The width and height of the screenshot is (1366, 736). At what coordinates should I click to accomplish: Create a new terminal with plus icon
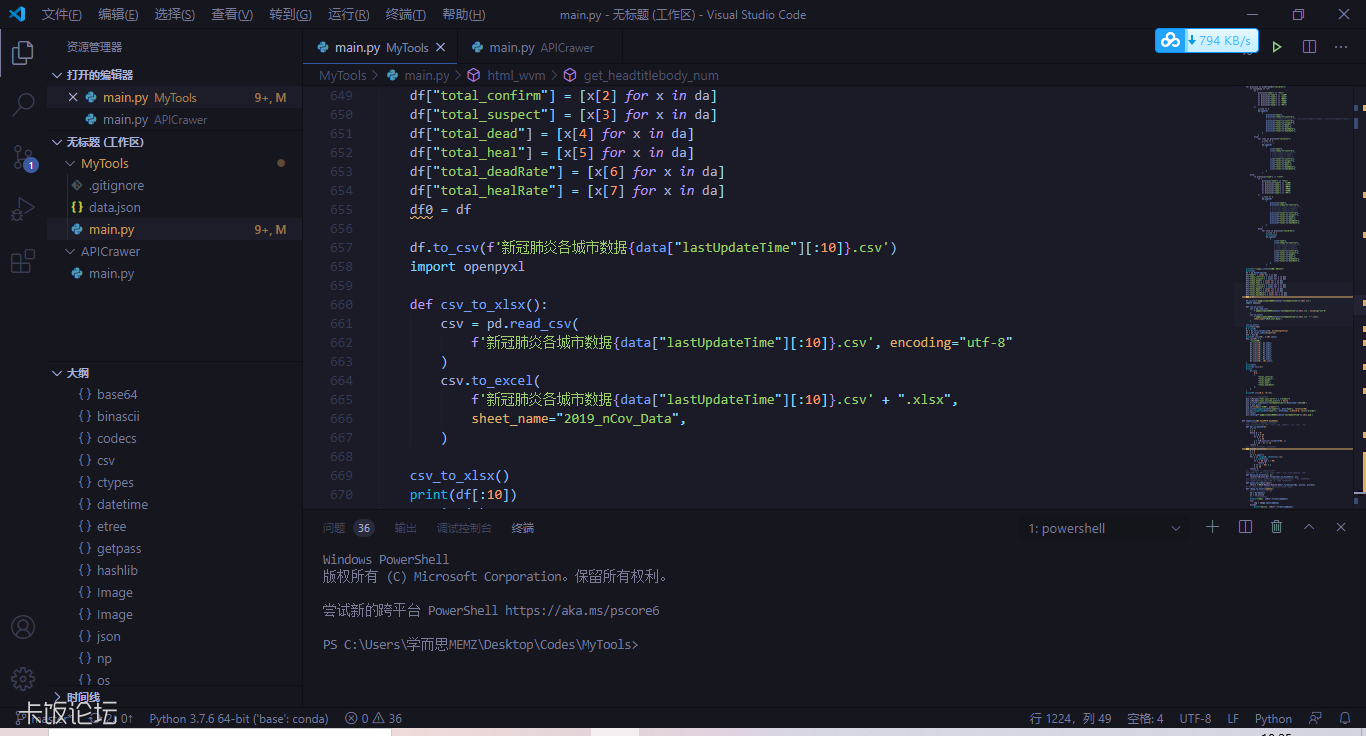pos(1212,527)
